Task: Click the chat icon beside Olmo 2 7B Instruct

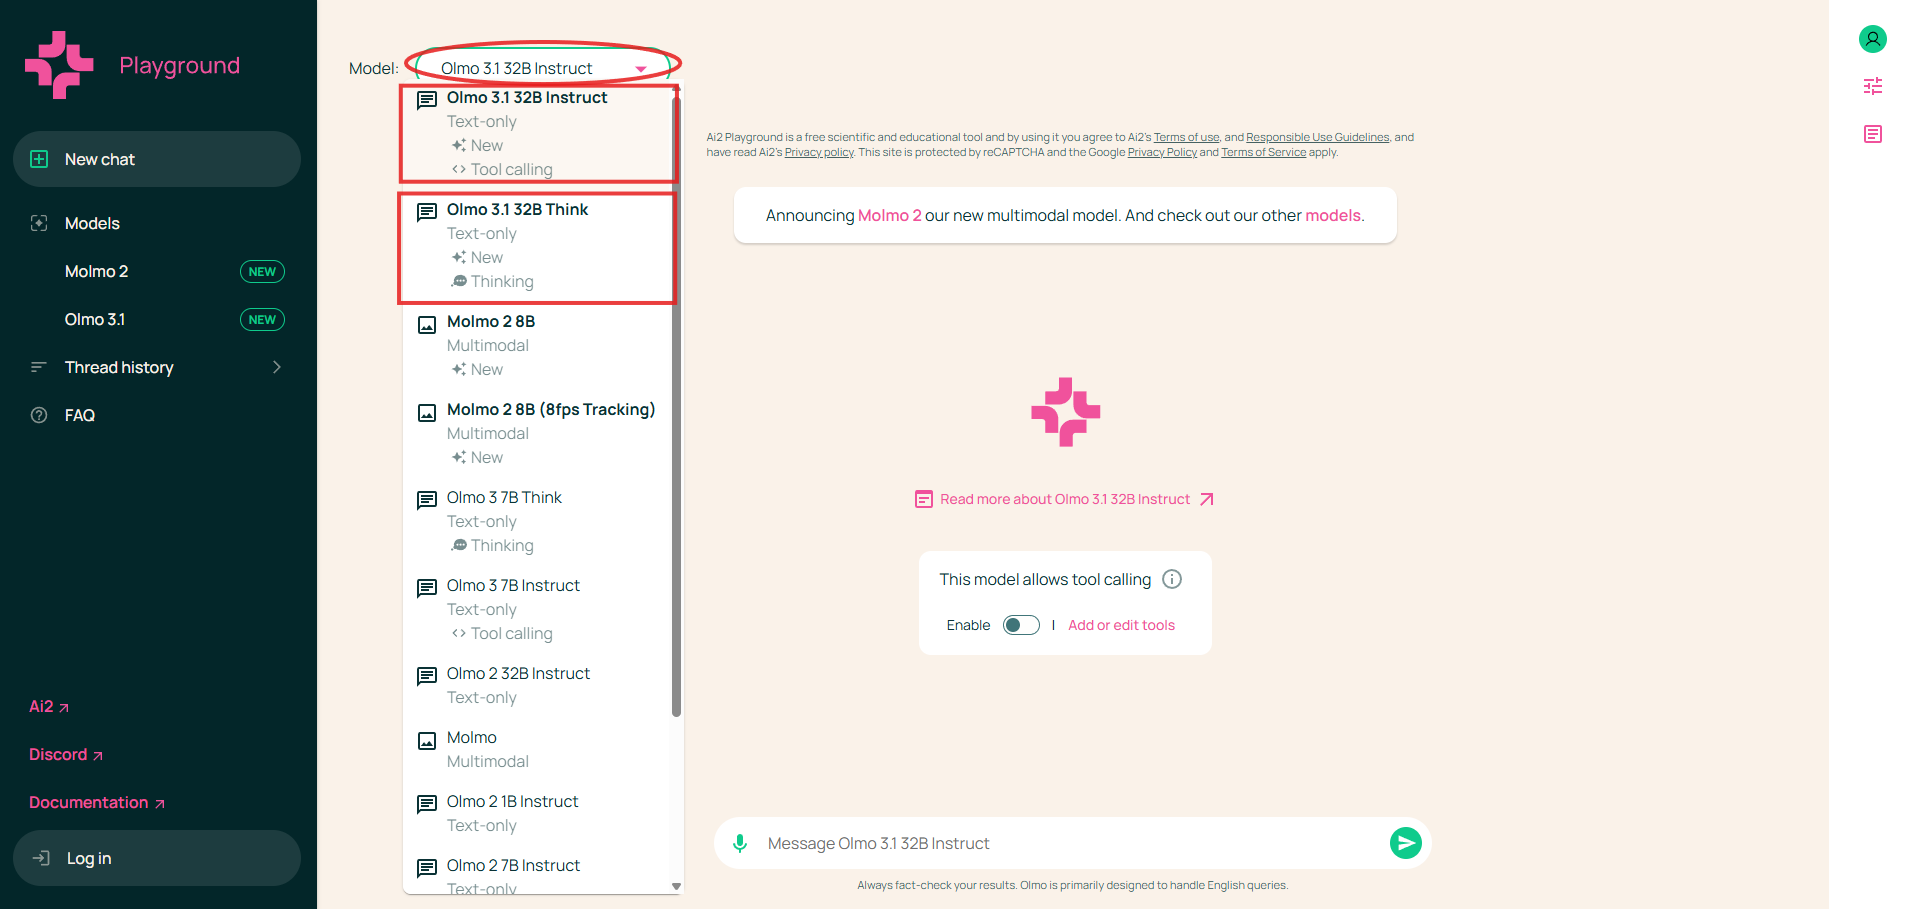Action: tap(427, 868)
